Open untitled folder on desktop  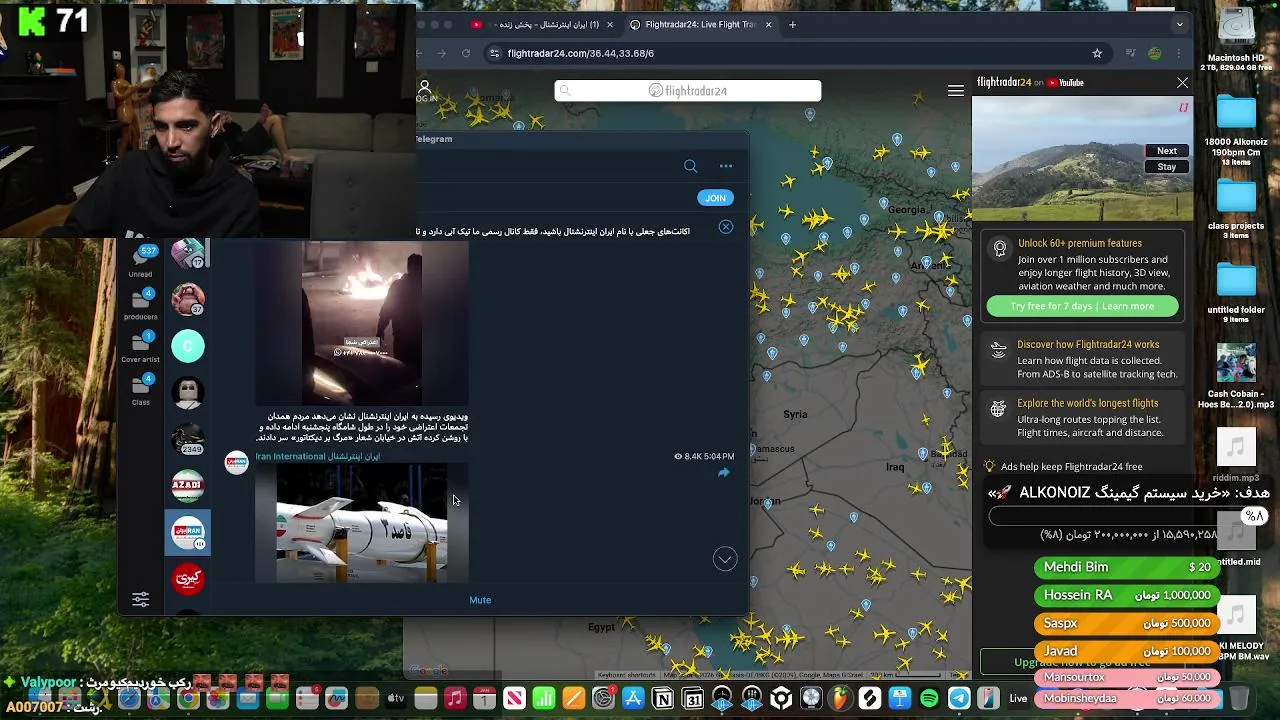coord(1236,292)
